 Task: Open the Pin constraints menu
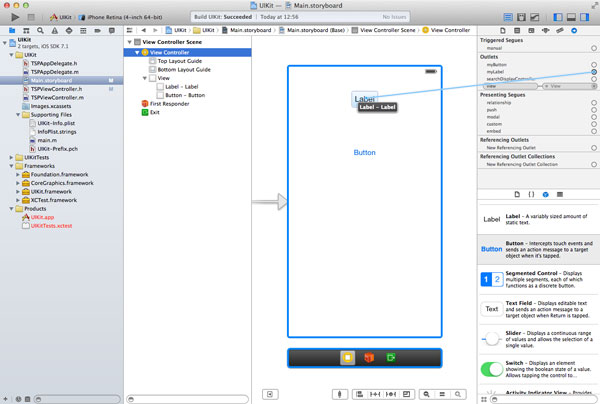click(x=375, y=394)
